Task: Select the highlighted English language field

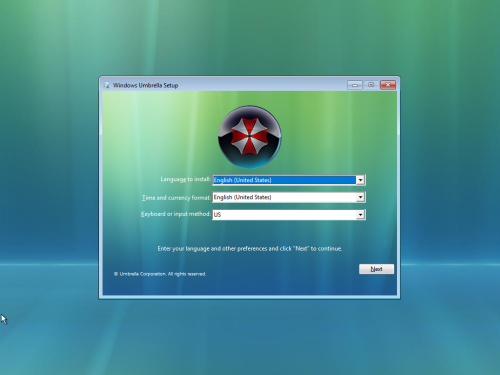Action: pos(284,180)
